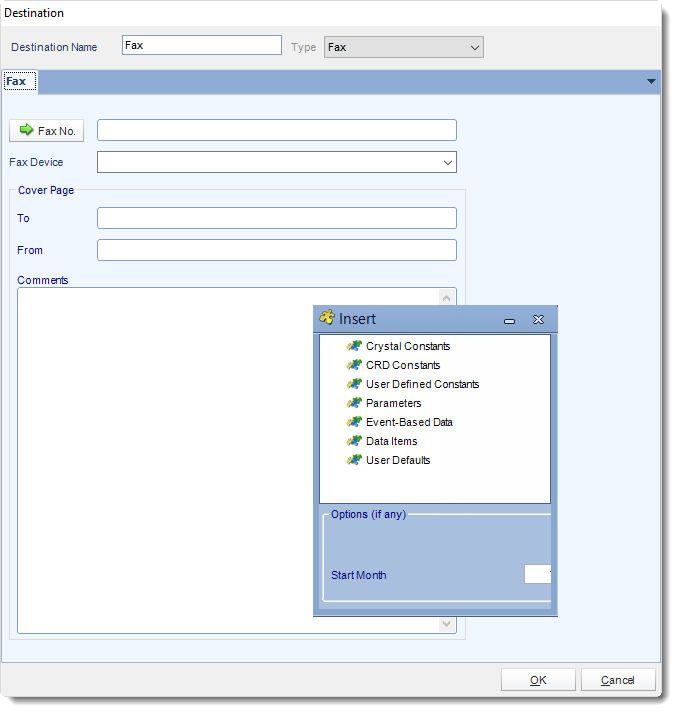
Task: Click the Comments label
Action: point(43,280)
